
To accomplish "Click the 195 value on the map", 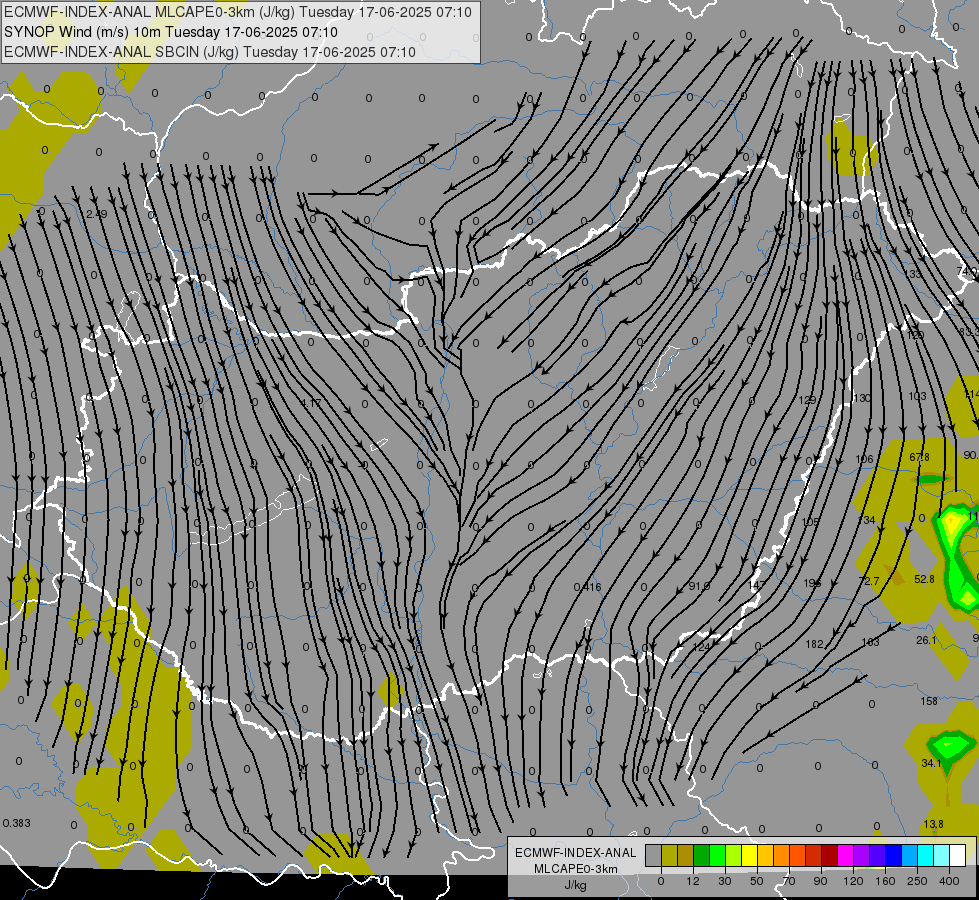I will [x=812, y=583].
